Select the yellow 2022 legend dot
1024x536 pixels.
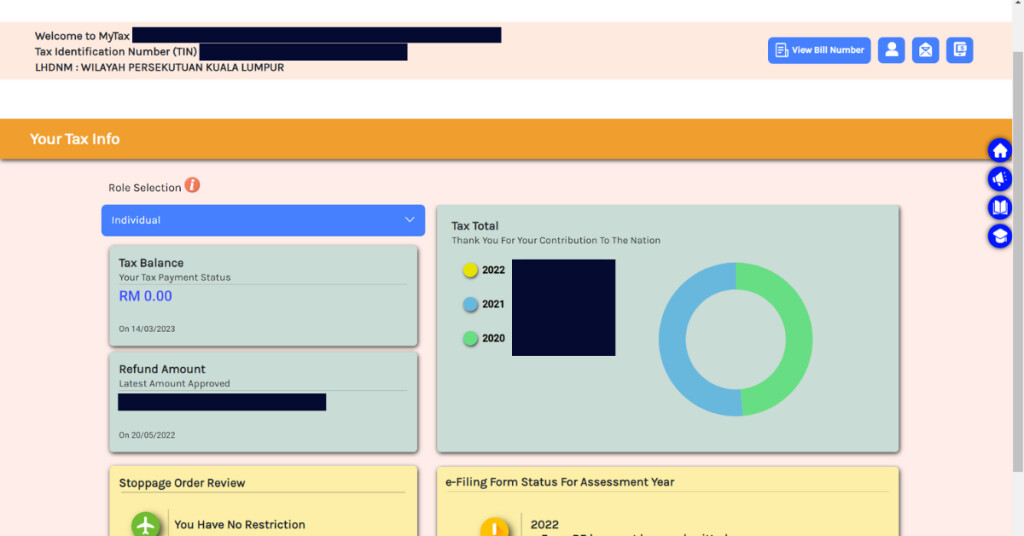pos(470,270)
